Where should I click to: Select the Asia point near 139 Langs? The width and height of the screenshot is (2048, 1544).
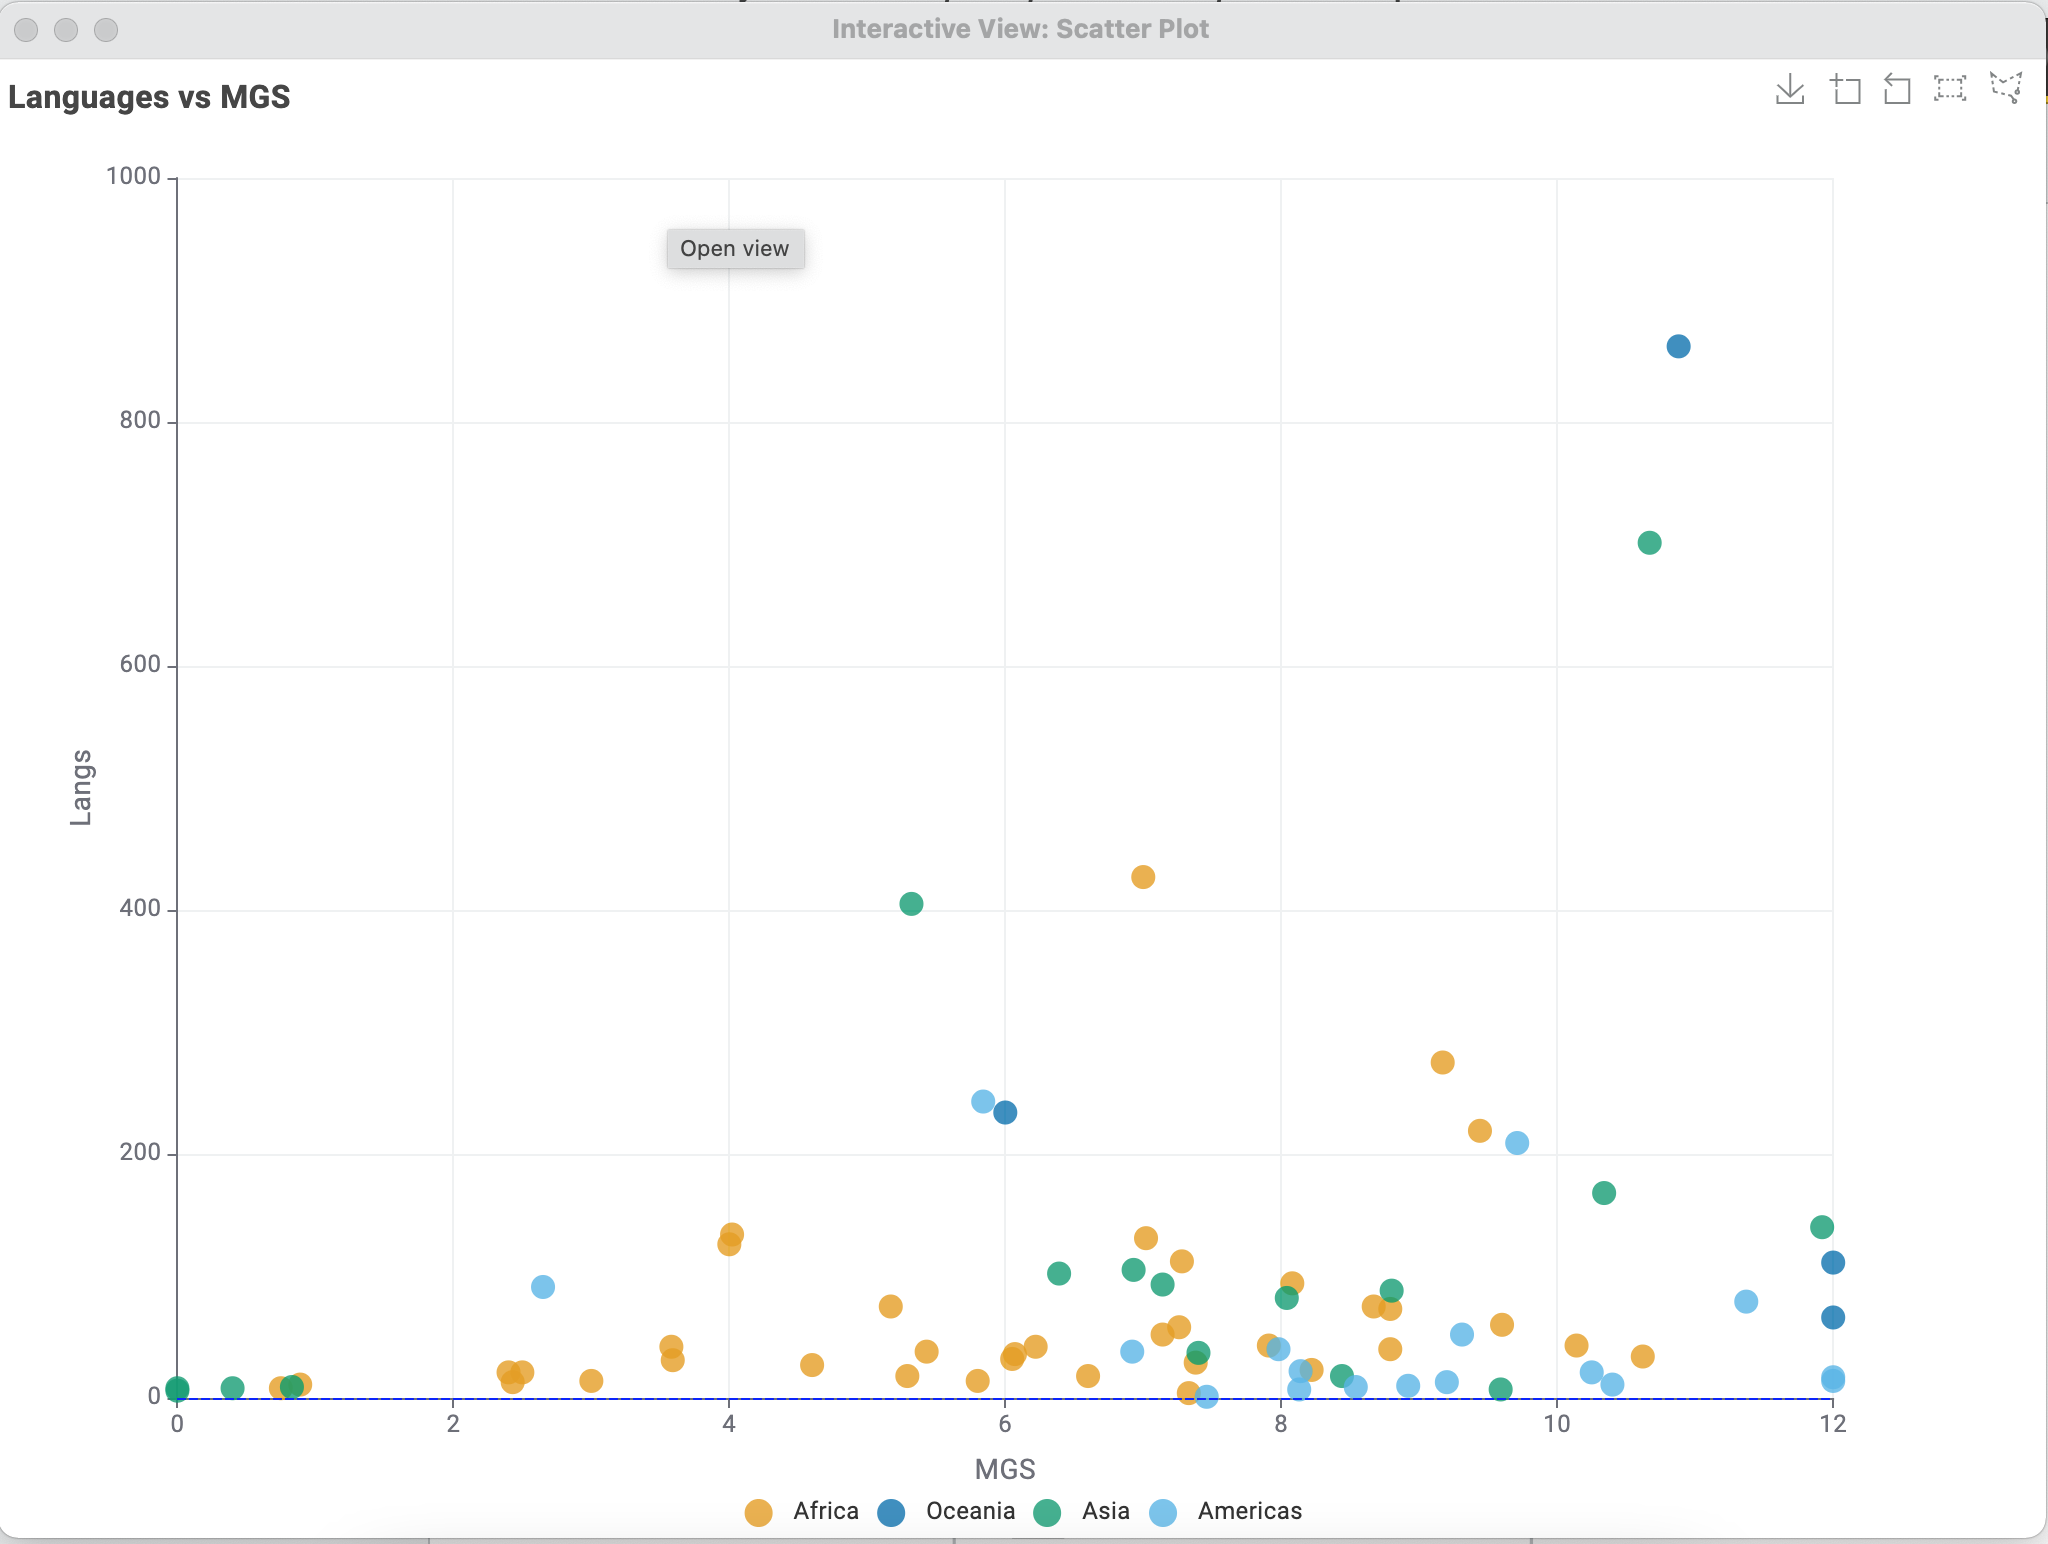point(1822,1227)
